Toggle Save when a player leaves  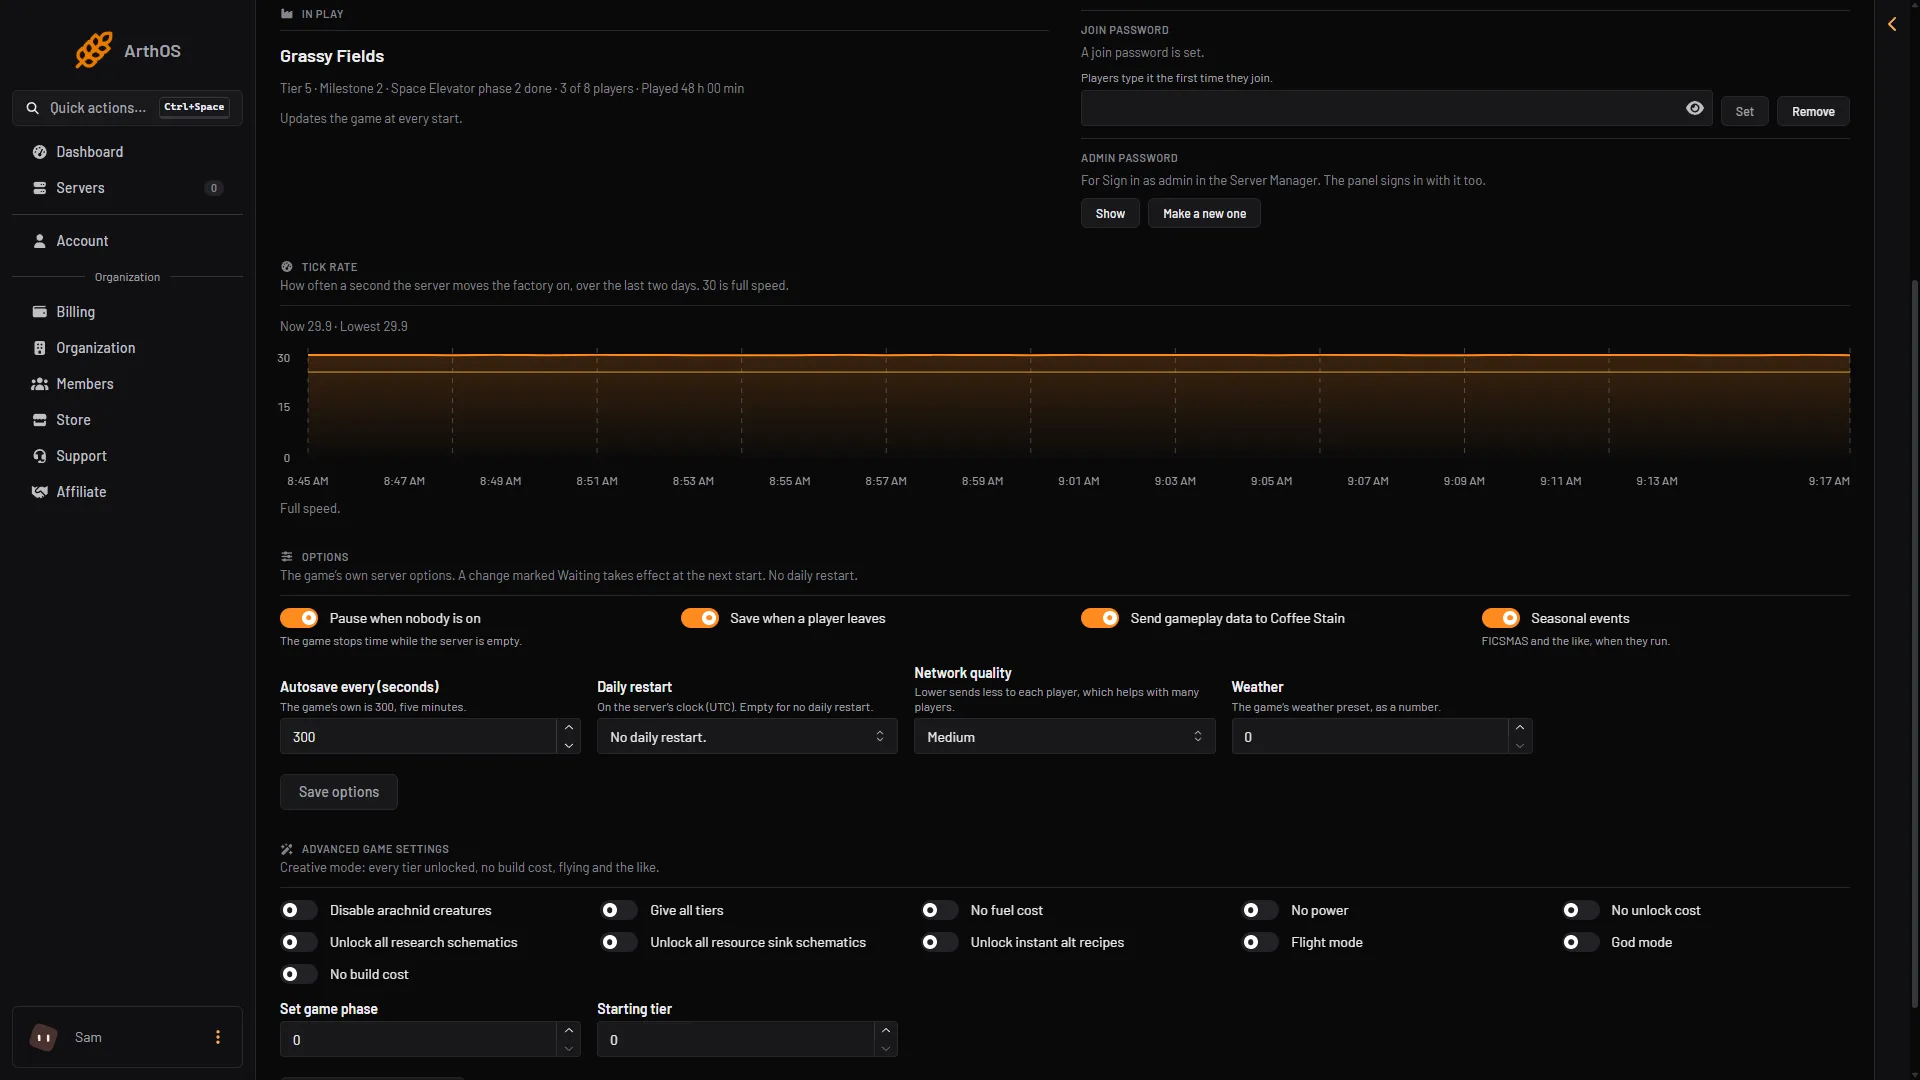coord(700,618)
